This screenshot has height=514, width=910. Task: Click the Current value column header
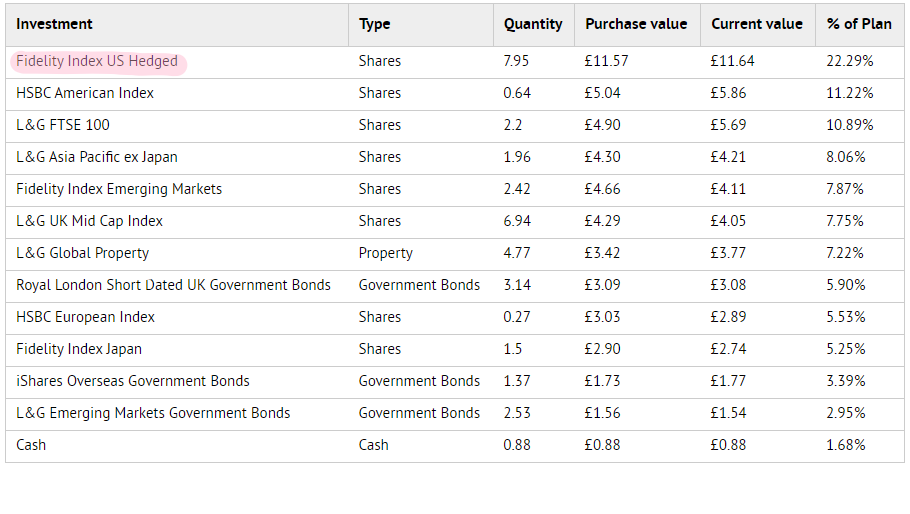coord(757,24)
